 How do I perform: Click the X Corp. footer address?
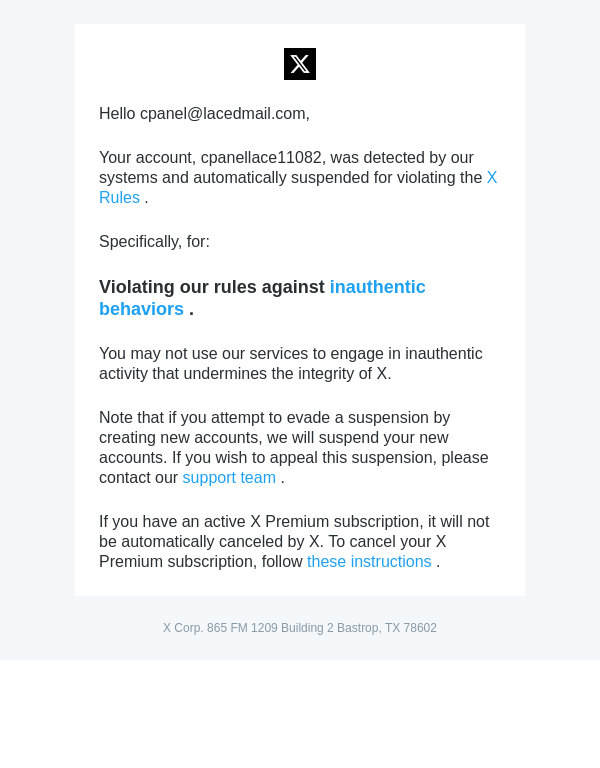click(300, 628)
